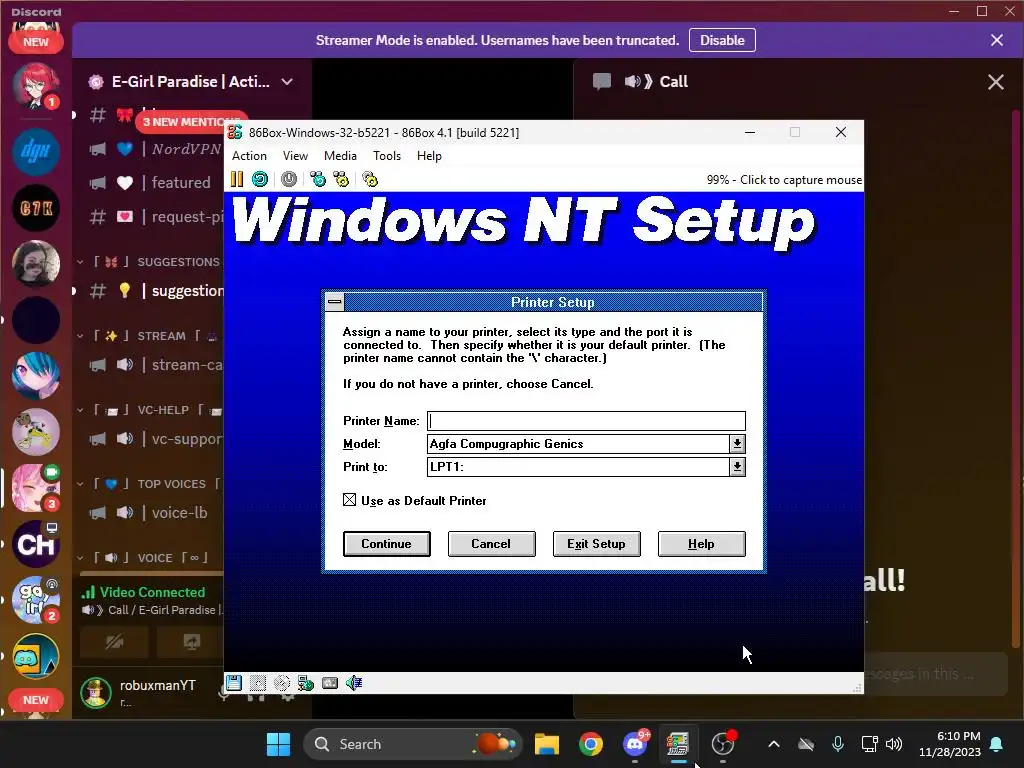Click the ACPI shutdown power icon
The width and height of the screenshot is (1024, 768).
point(289,179)
